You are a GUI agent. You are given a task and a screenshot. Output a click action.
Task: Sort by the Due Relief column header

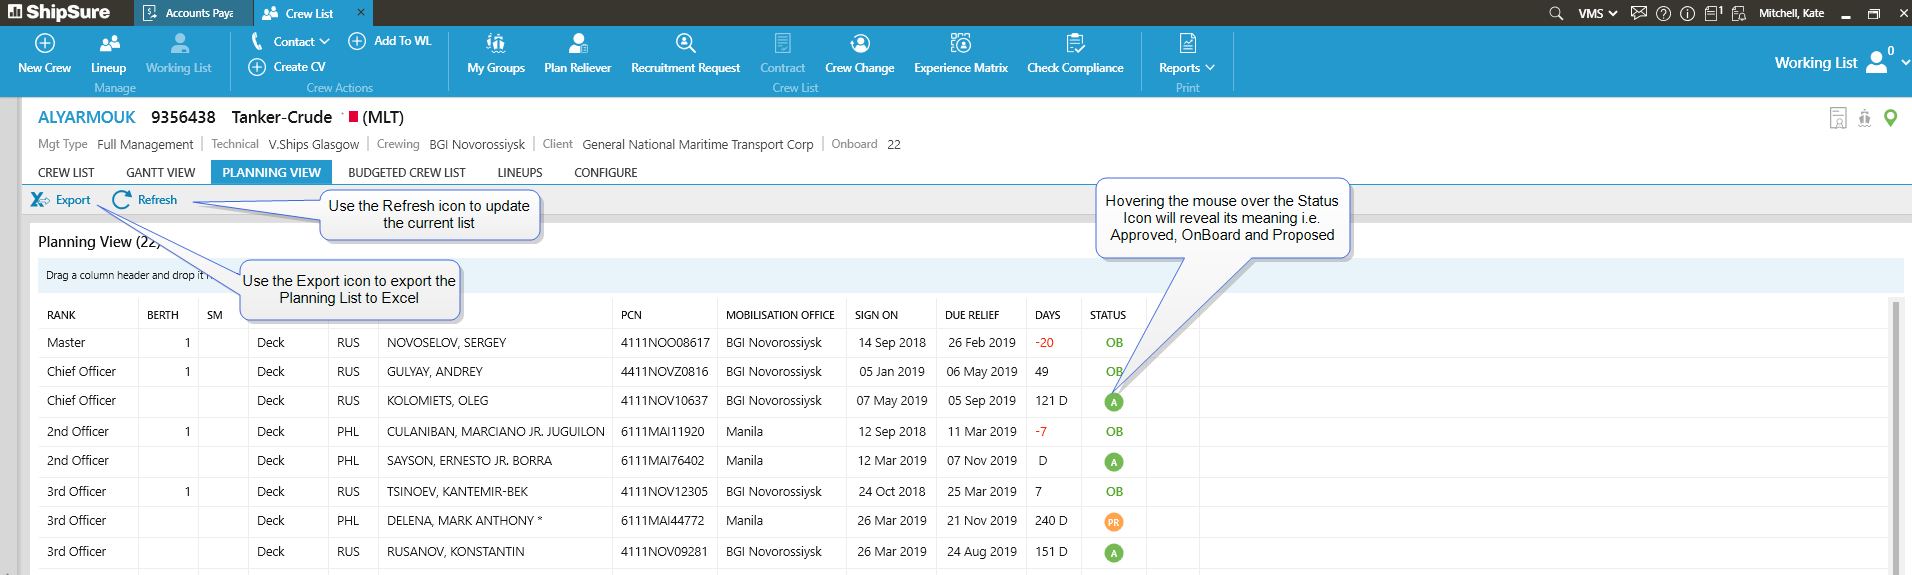coord(971,315)
